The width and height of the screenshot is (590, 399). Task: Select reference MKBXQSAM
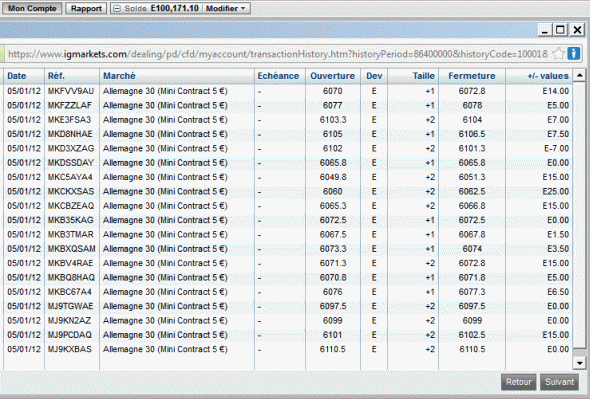click(71, 249)
